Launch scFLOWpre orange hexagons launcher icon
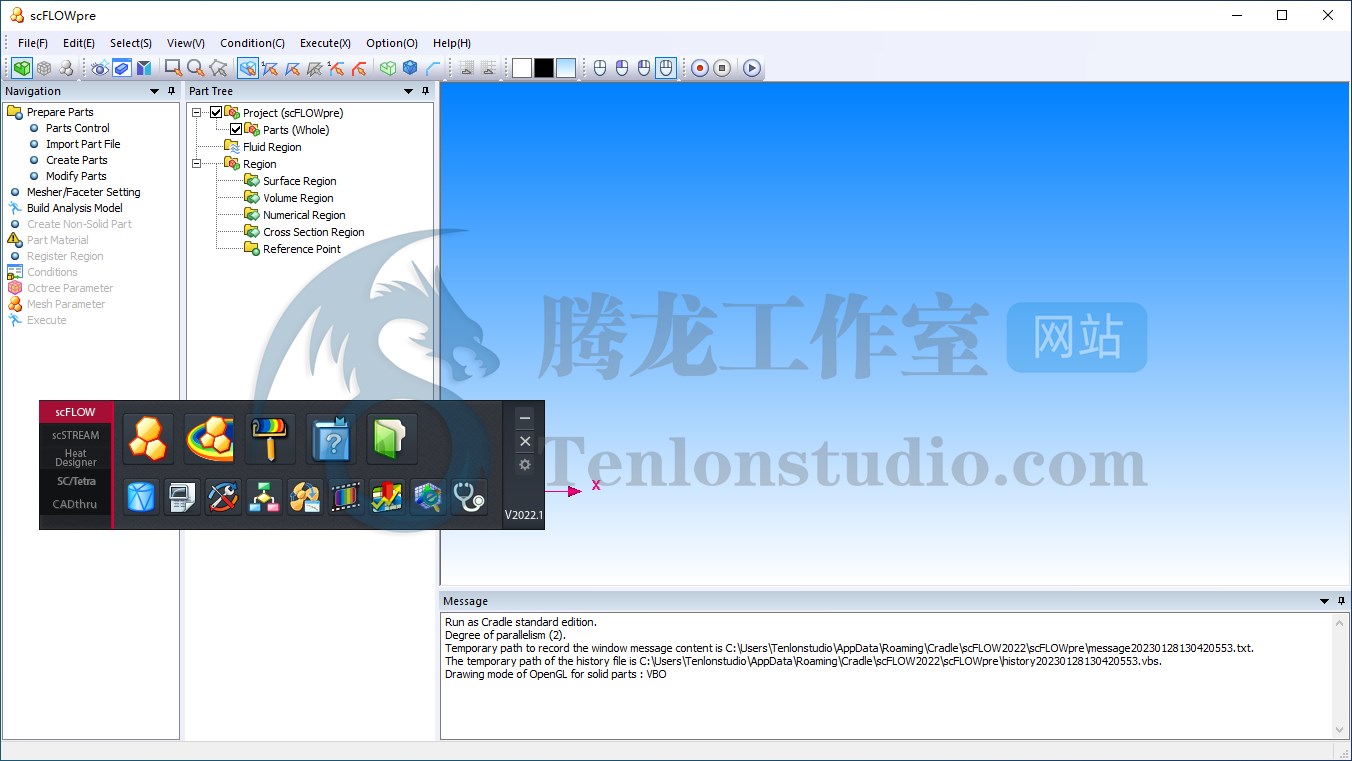 pos(149,439)
